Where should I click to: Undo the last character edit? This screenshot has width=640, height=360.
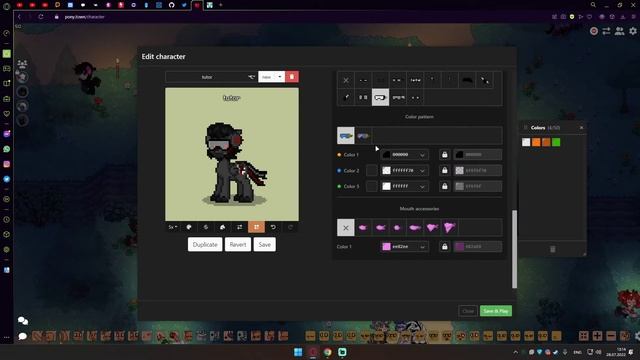click(273, 227)
